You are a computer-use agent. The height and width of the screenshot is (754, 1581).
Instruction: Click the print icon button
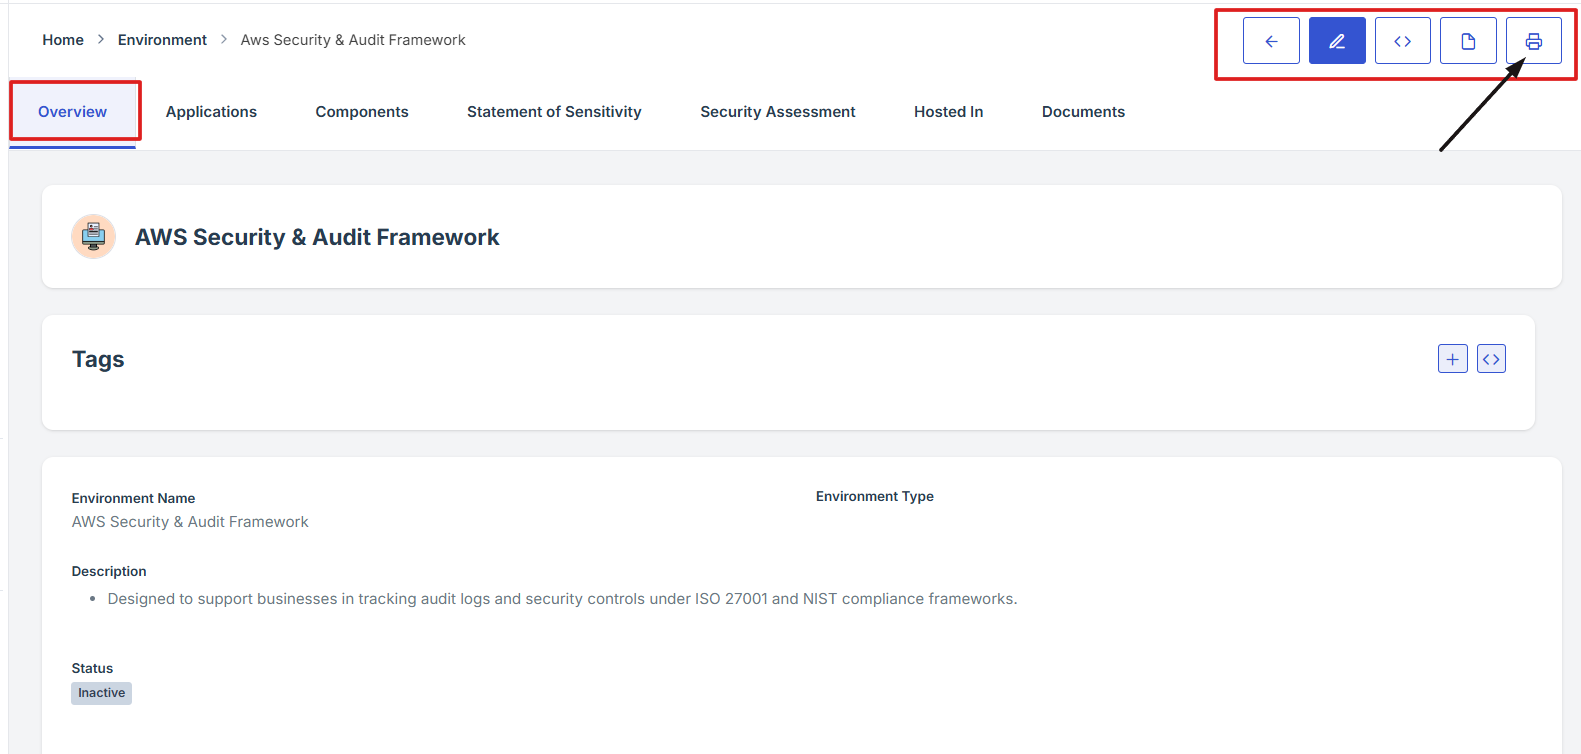click(1533, 41)
